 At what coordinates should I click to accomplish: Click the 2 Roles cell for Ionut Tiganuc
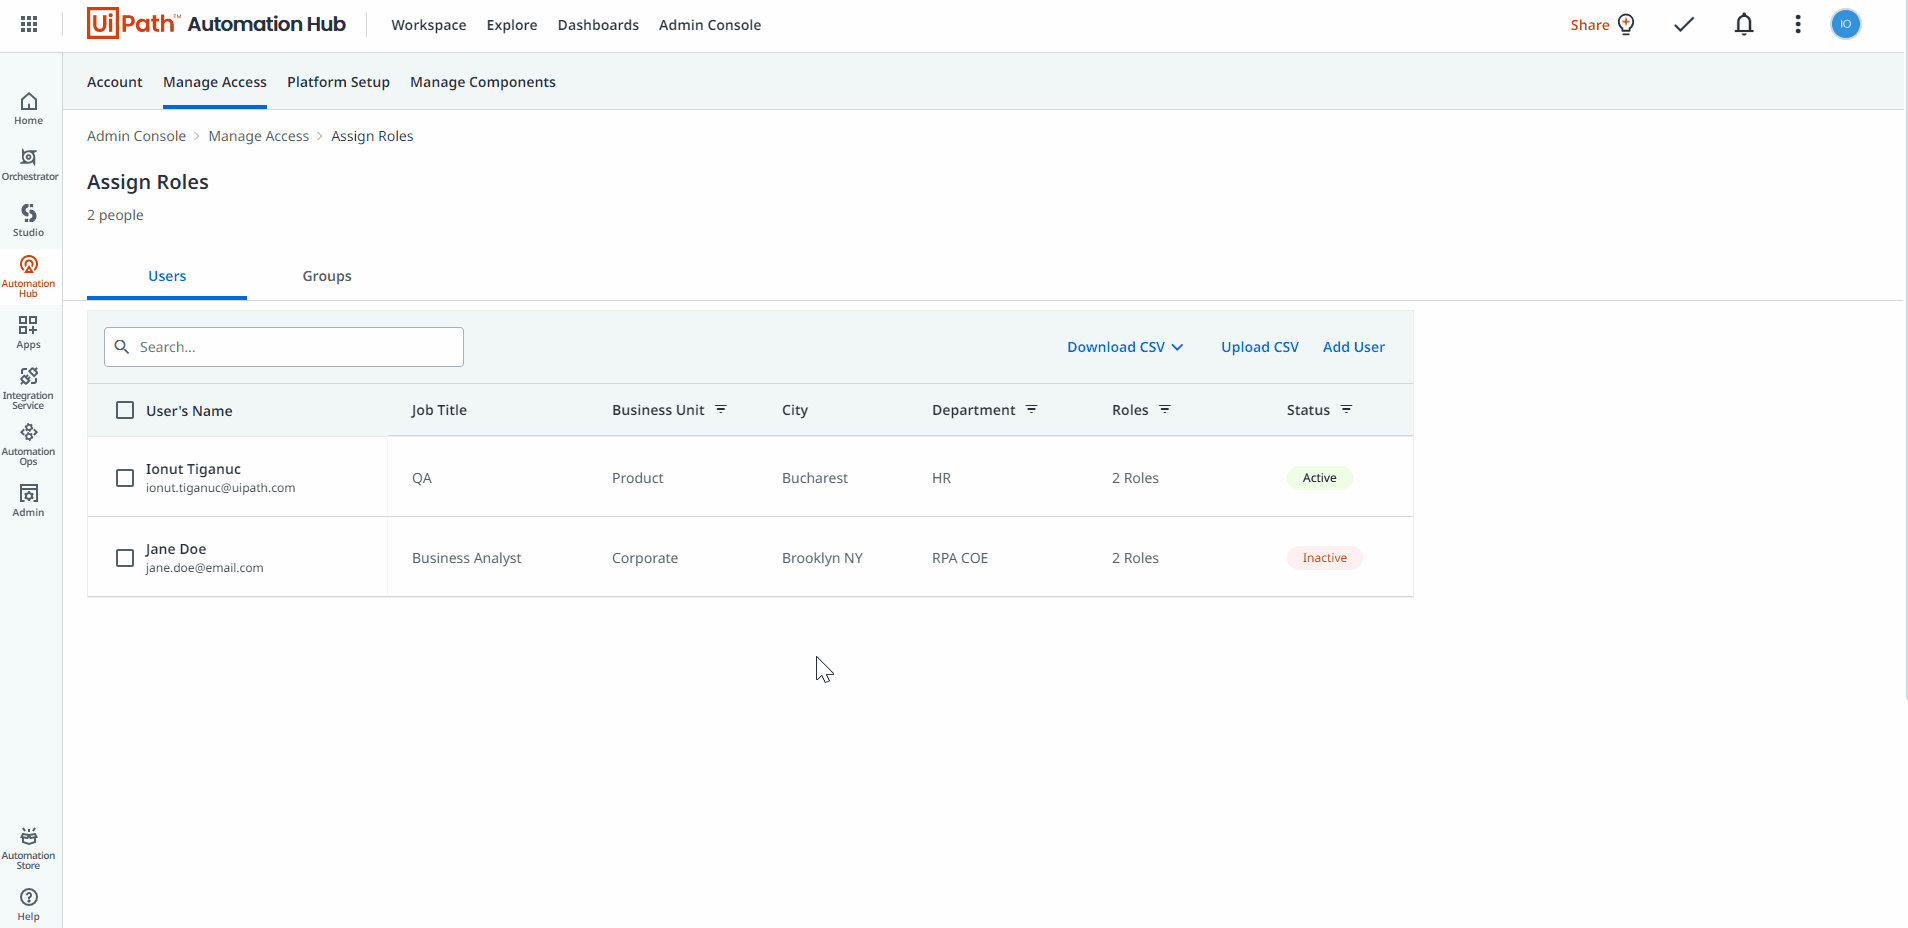1135,478
